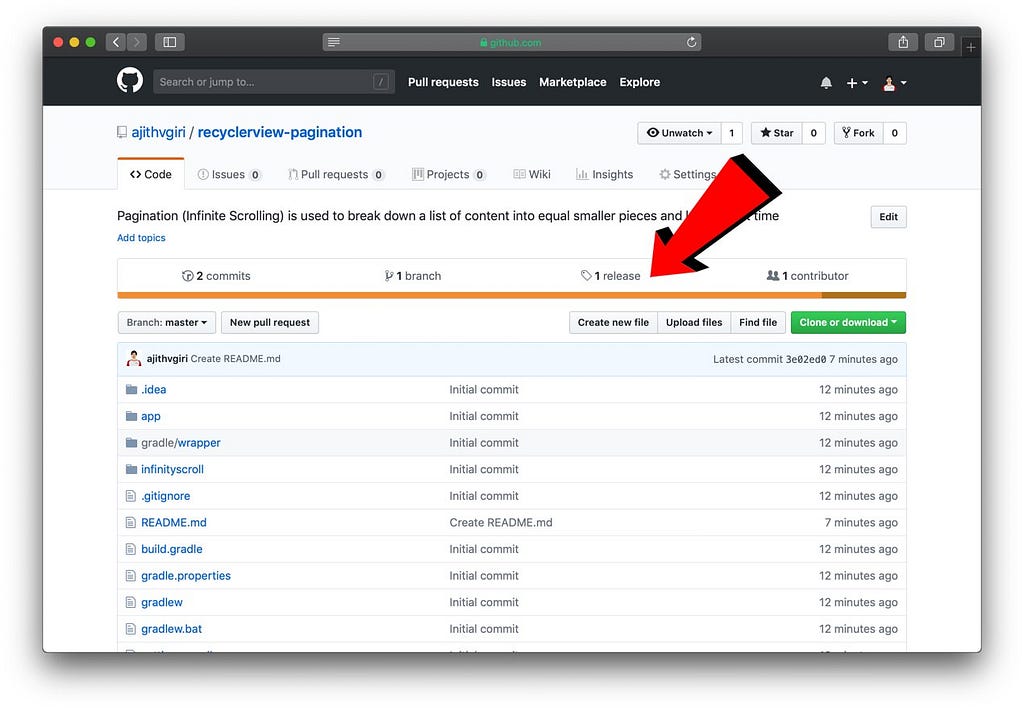Viewport: 1024px width, 708px height.
Task: Open a new Safari tab
Action: 971,47
